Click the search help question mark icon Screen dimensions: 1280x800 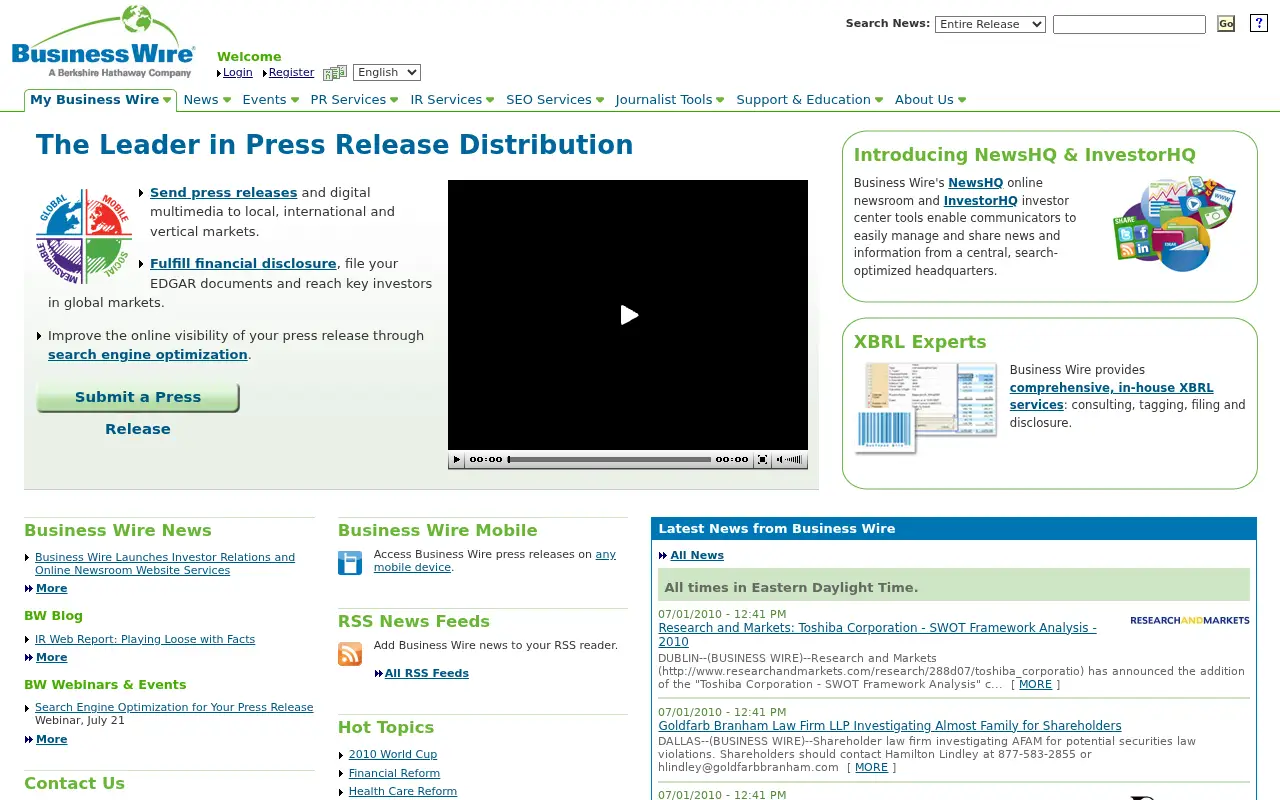tap(1259, 24)
